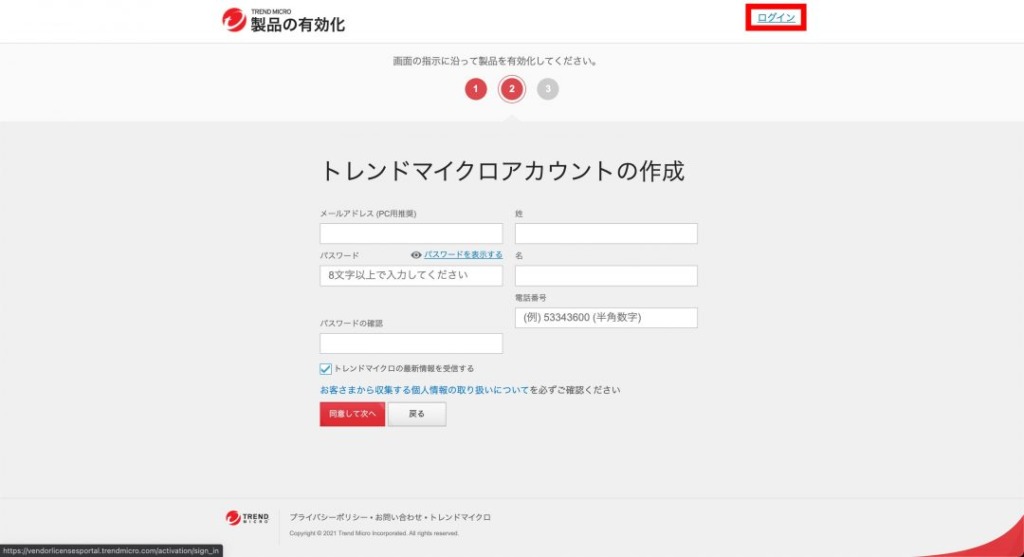Screen dimensions: 1024x557
Task: Focus the パスワードの確認 input field
Action: pos(411,343)
